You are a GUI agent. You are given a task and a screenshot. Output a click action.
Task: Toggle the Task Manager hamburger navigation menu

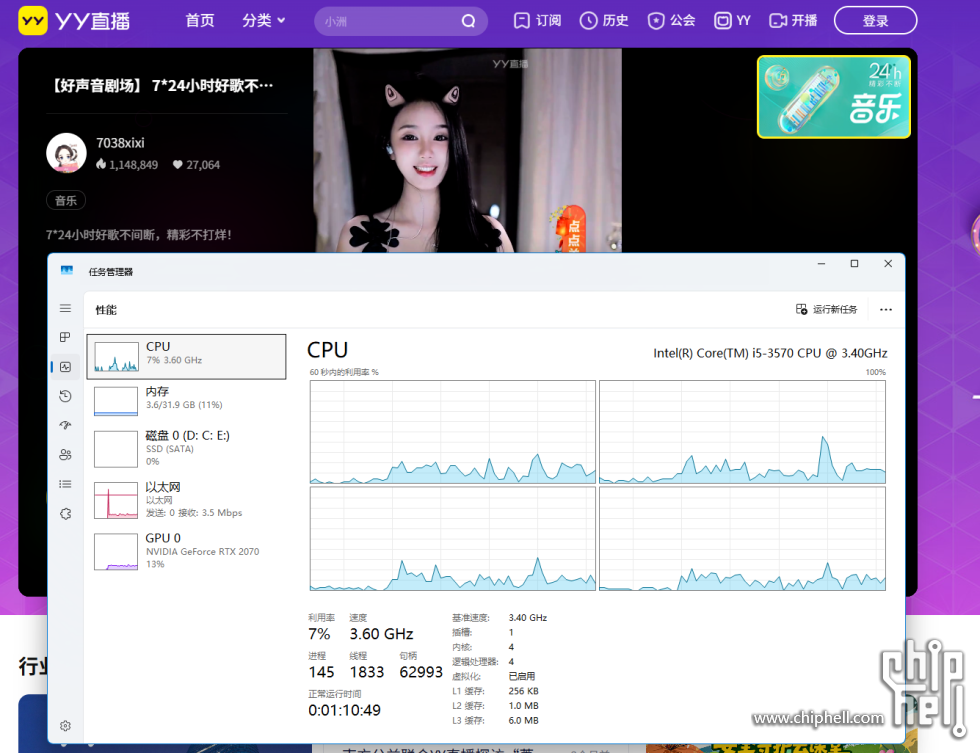(x=65, y=308)
